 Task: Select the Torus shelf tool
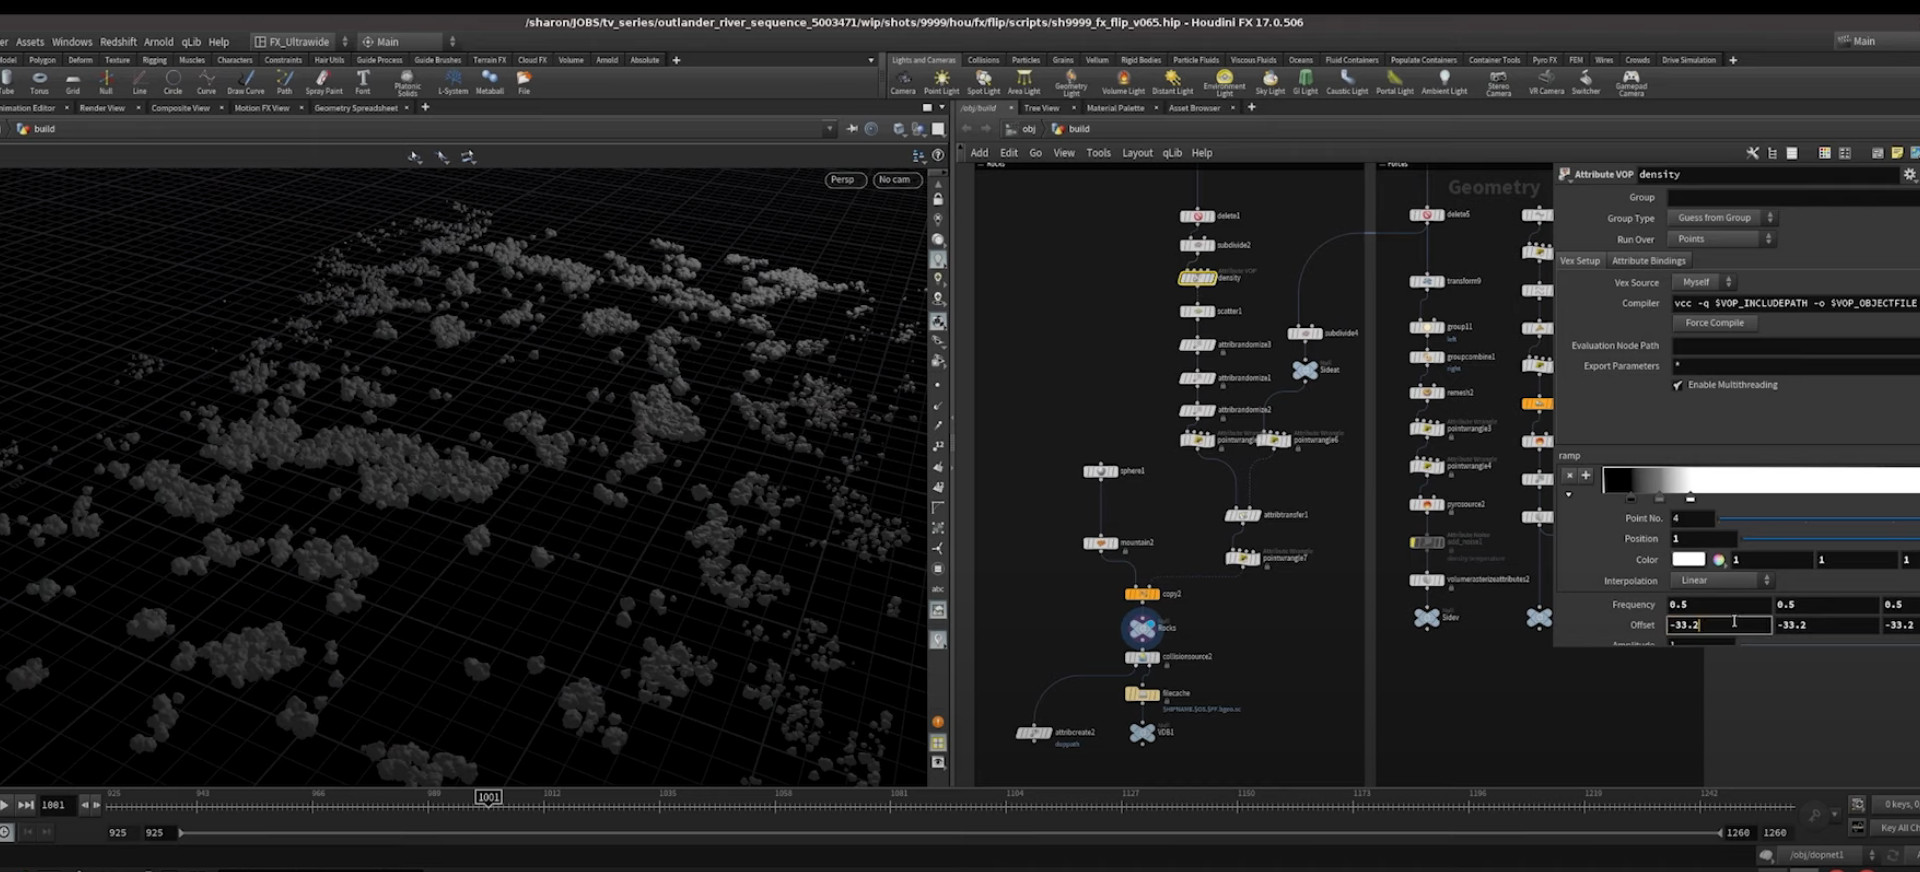tap(39, 82)
